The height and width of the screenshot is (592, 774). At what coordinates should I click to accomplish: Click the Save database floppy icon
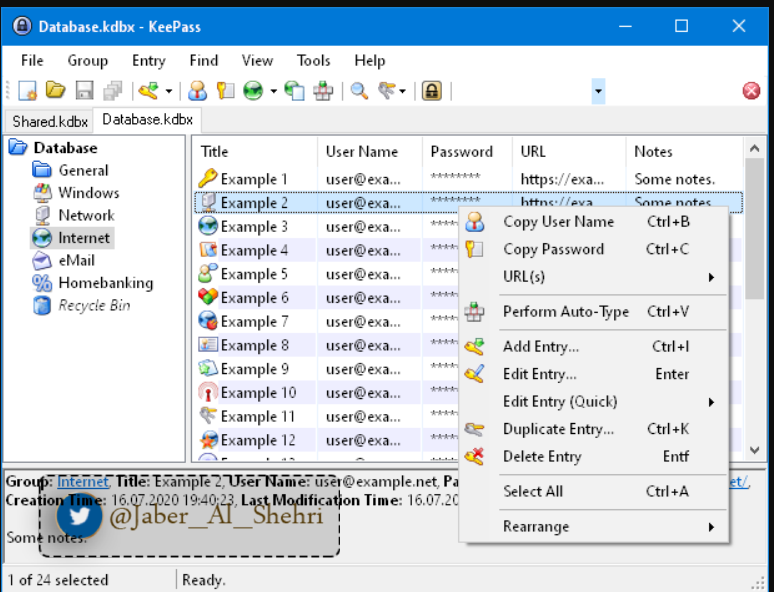(x=84, y=91)
